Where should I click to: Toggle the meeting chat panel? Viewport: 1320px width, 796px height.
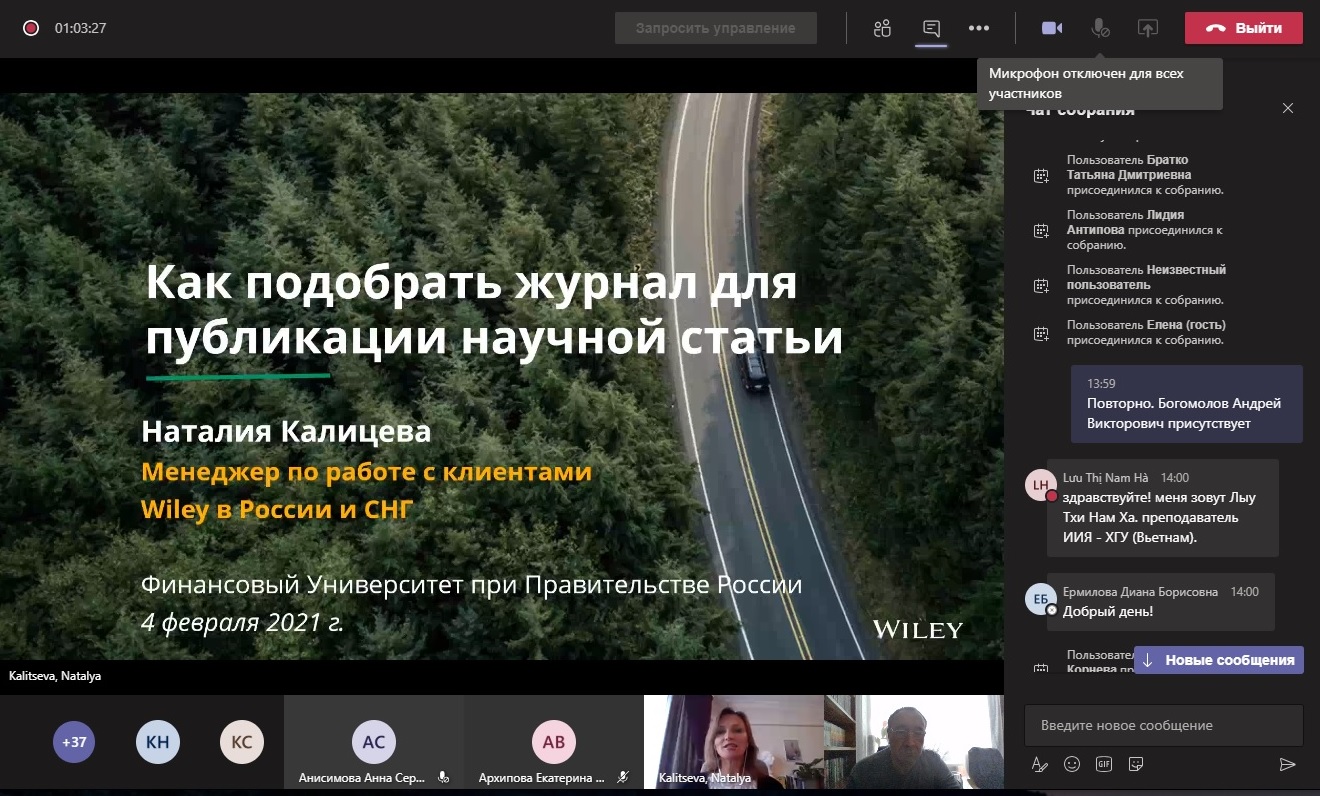coord(931,28)
